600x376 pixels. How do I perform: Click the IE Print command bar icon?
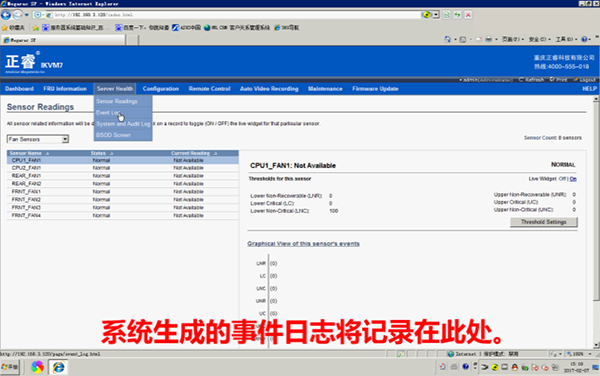(489, 39)
